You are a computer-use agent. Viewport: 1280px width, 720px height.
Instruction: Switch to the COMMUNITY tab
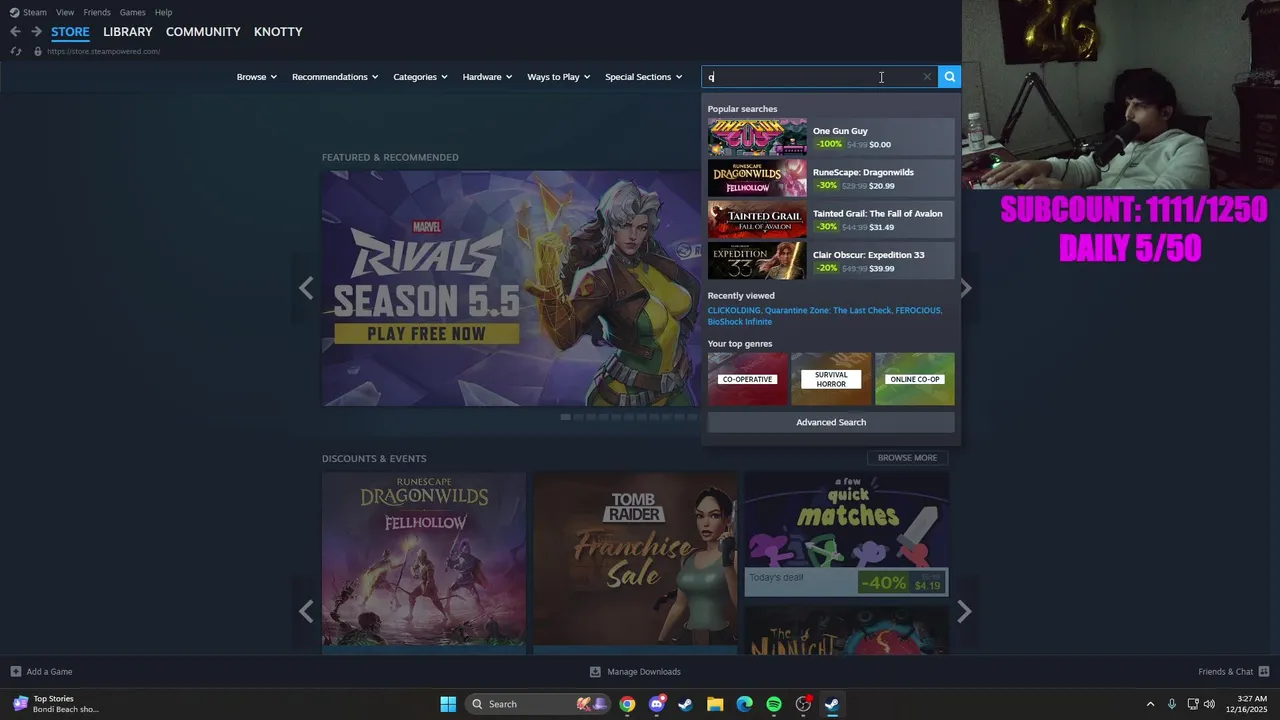tap(203, 32)
